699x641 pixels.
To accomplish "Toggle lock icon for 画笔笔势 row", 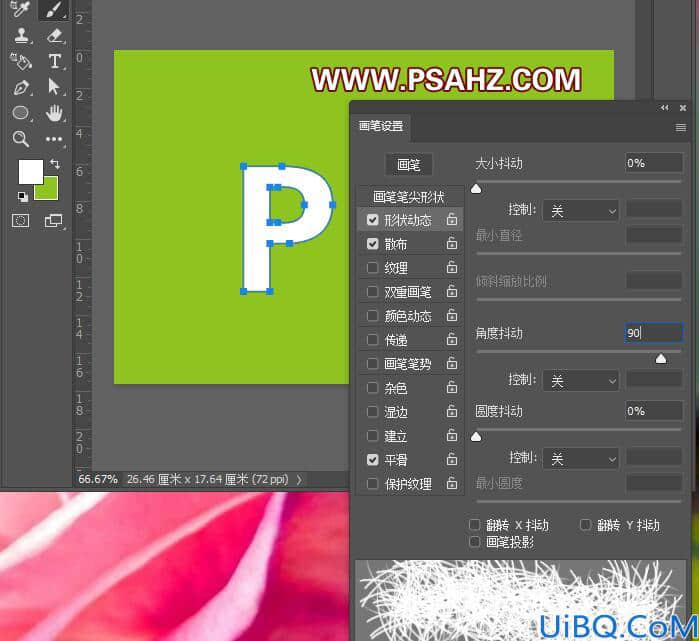I will tap(452, 363).
